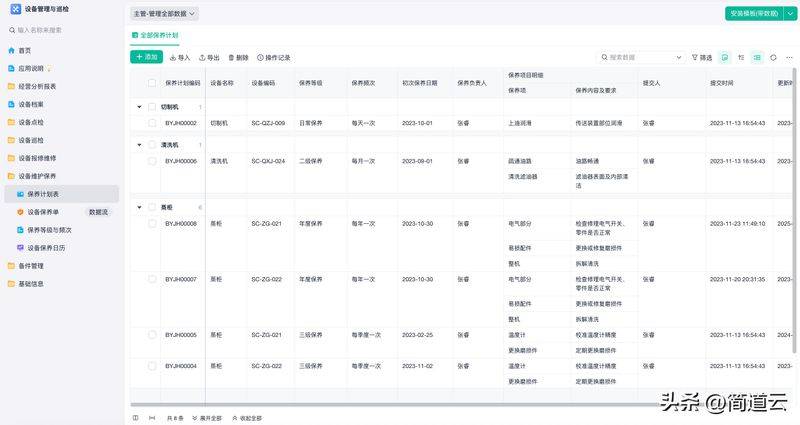This screenshot has width=800, height=425.
Task: Open 保养日历 in the sidebar
Action: pos(48,248)
